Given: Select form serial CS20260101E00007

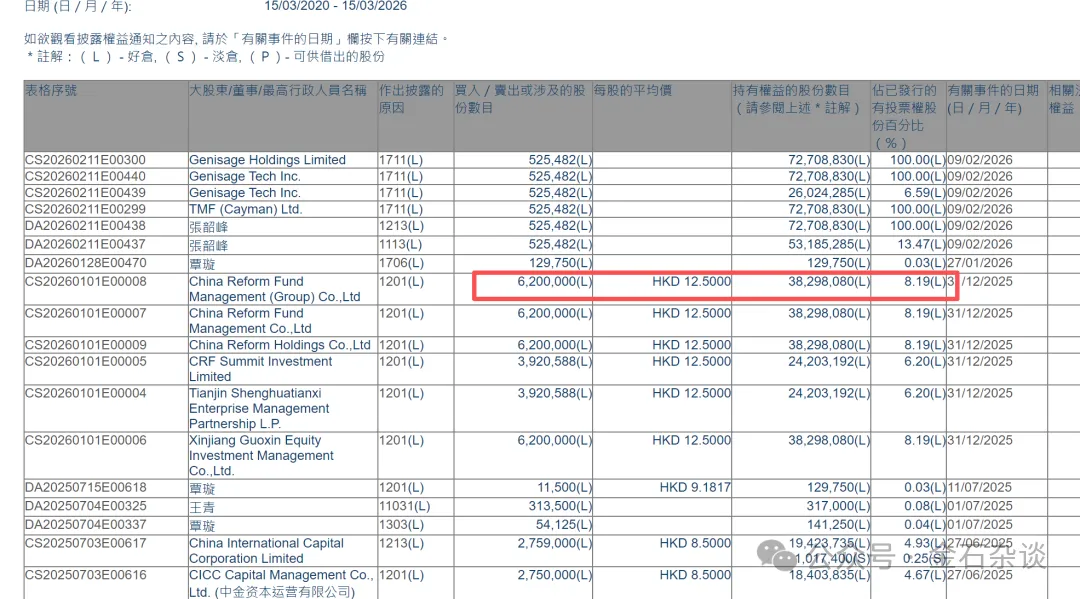Looking at the screenshot, I should click(85, 313).
